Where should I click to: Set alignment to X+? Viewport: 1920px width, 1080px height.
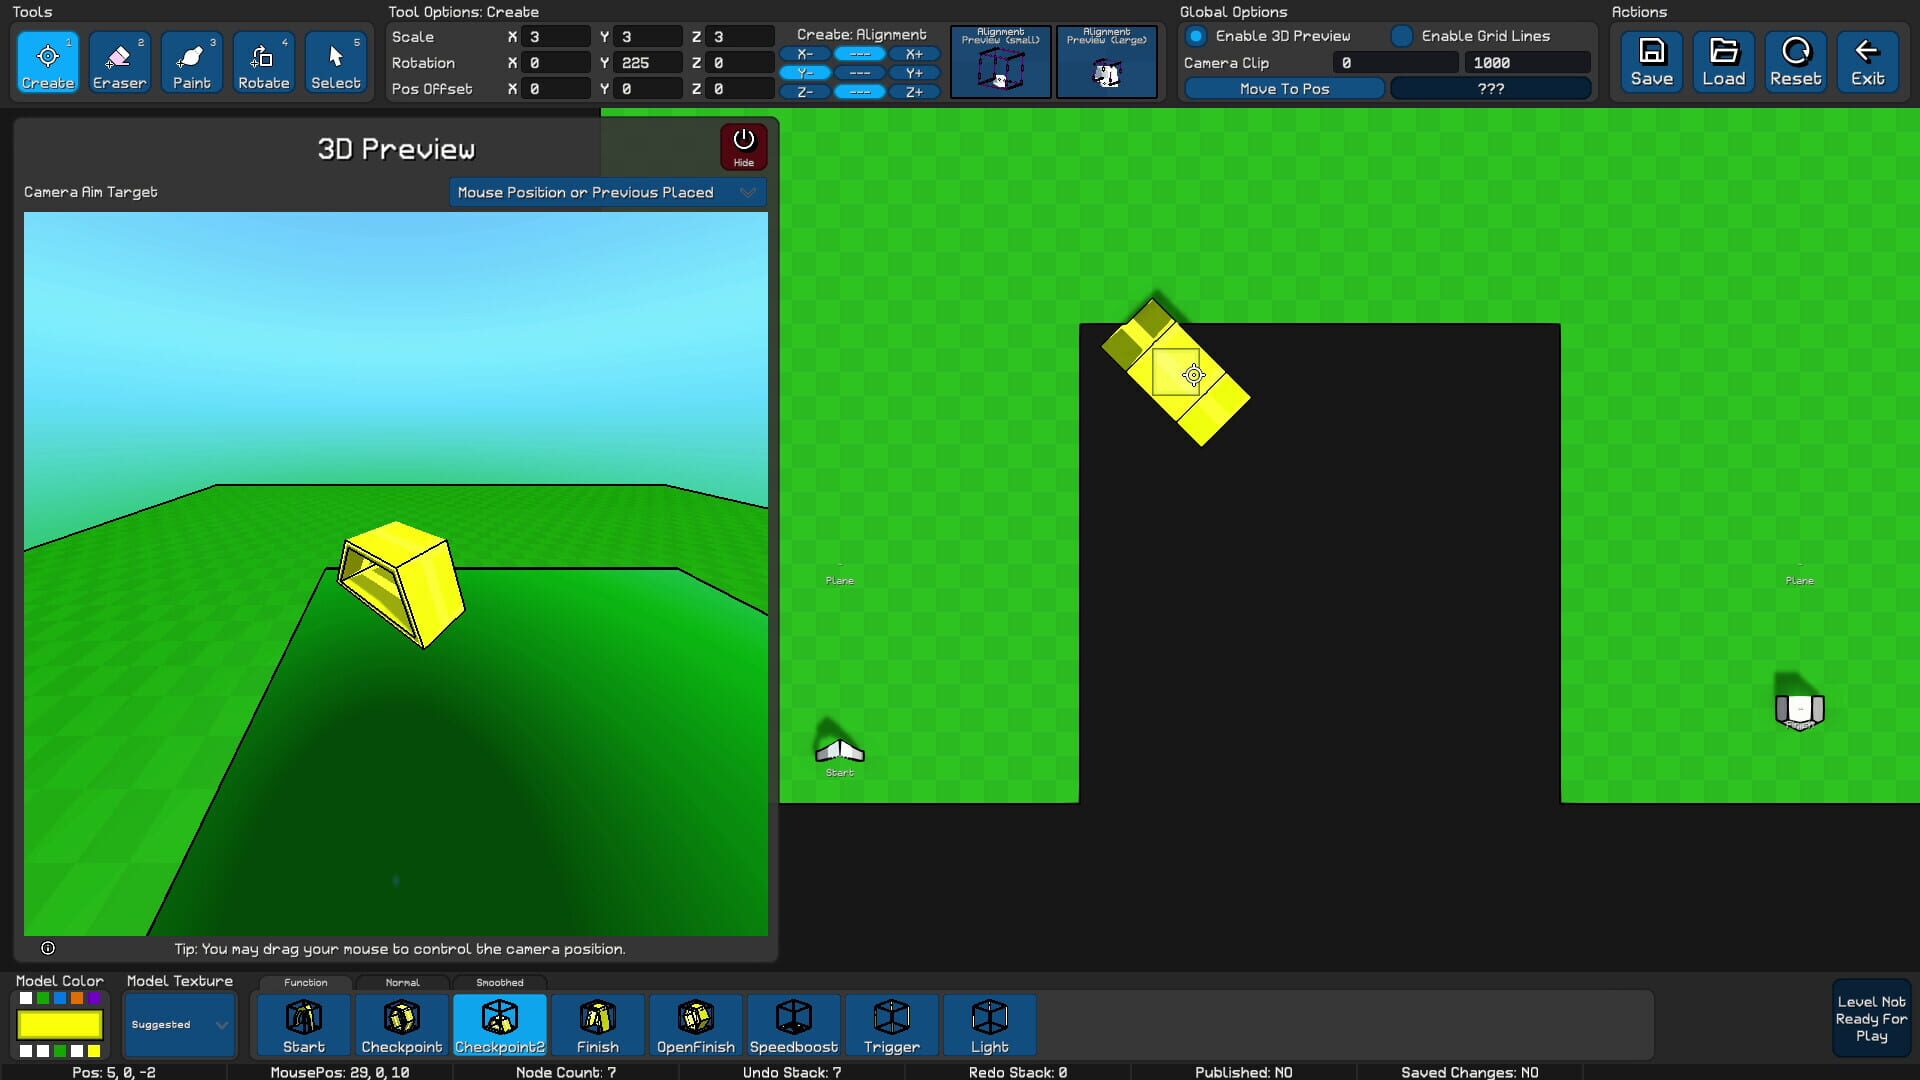[x=914, y=54]
